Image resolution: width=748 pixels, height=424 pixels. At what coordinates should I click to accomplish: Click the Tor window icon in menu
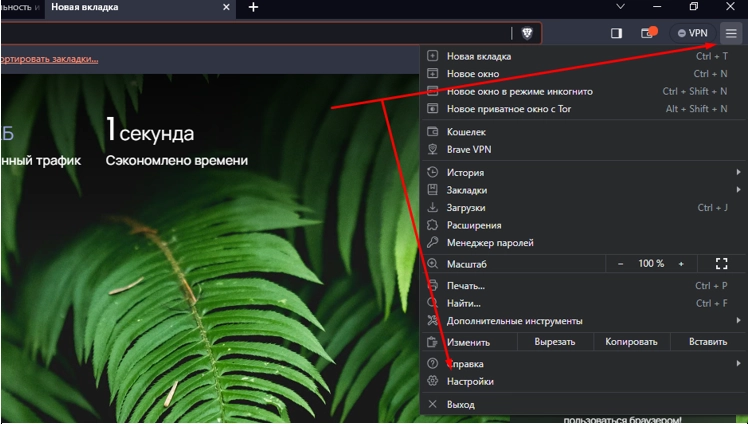pos(432,109)
